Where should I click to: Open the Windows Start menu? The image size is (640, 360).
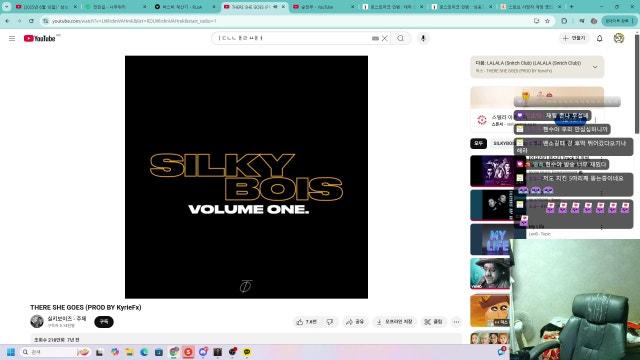point(11,352)
